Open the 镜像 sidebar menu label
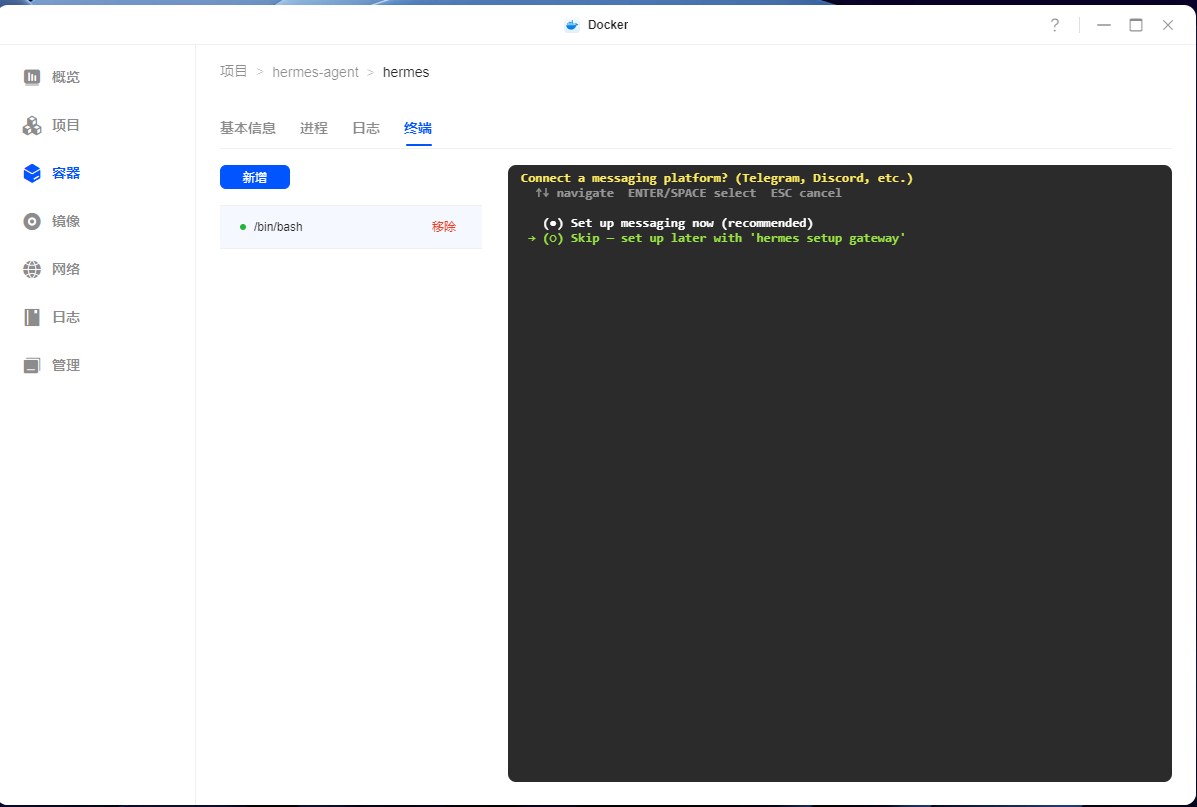Screen dimensions: 1197x807 tap(66, 221)
